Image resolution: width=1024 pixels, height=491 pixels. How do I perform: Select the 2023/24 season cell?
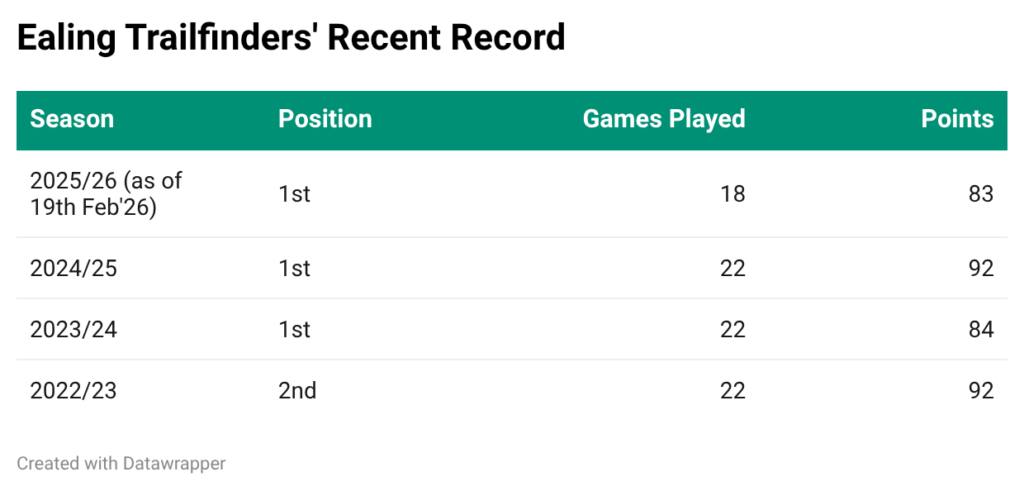[x=73, y=329]
